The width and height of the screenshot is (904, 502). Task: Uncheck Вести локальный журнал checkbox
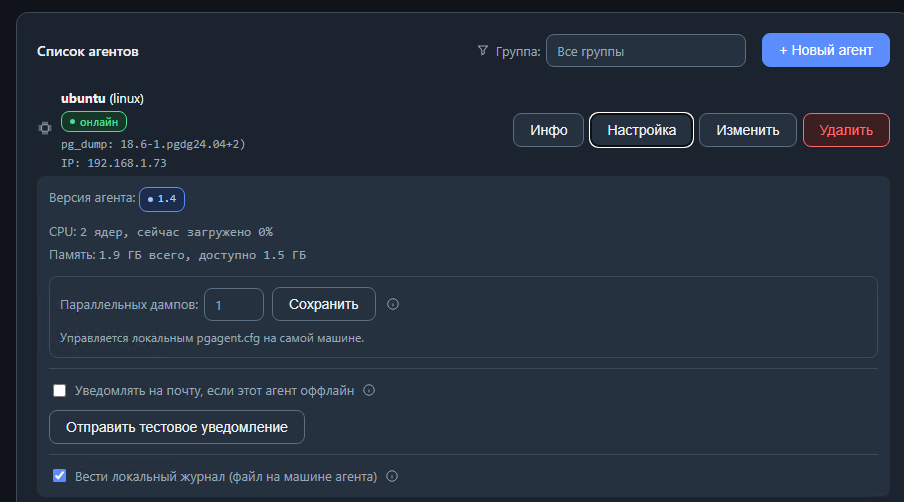59,476
